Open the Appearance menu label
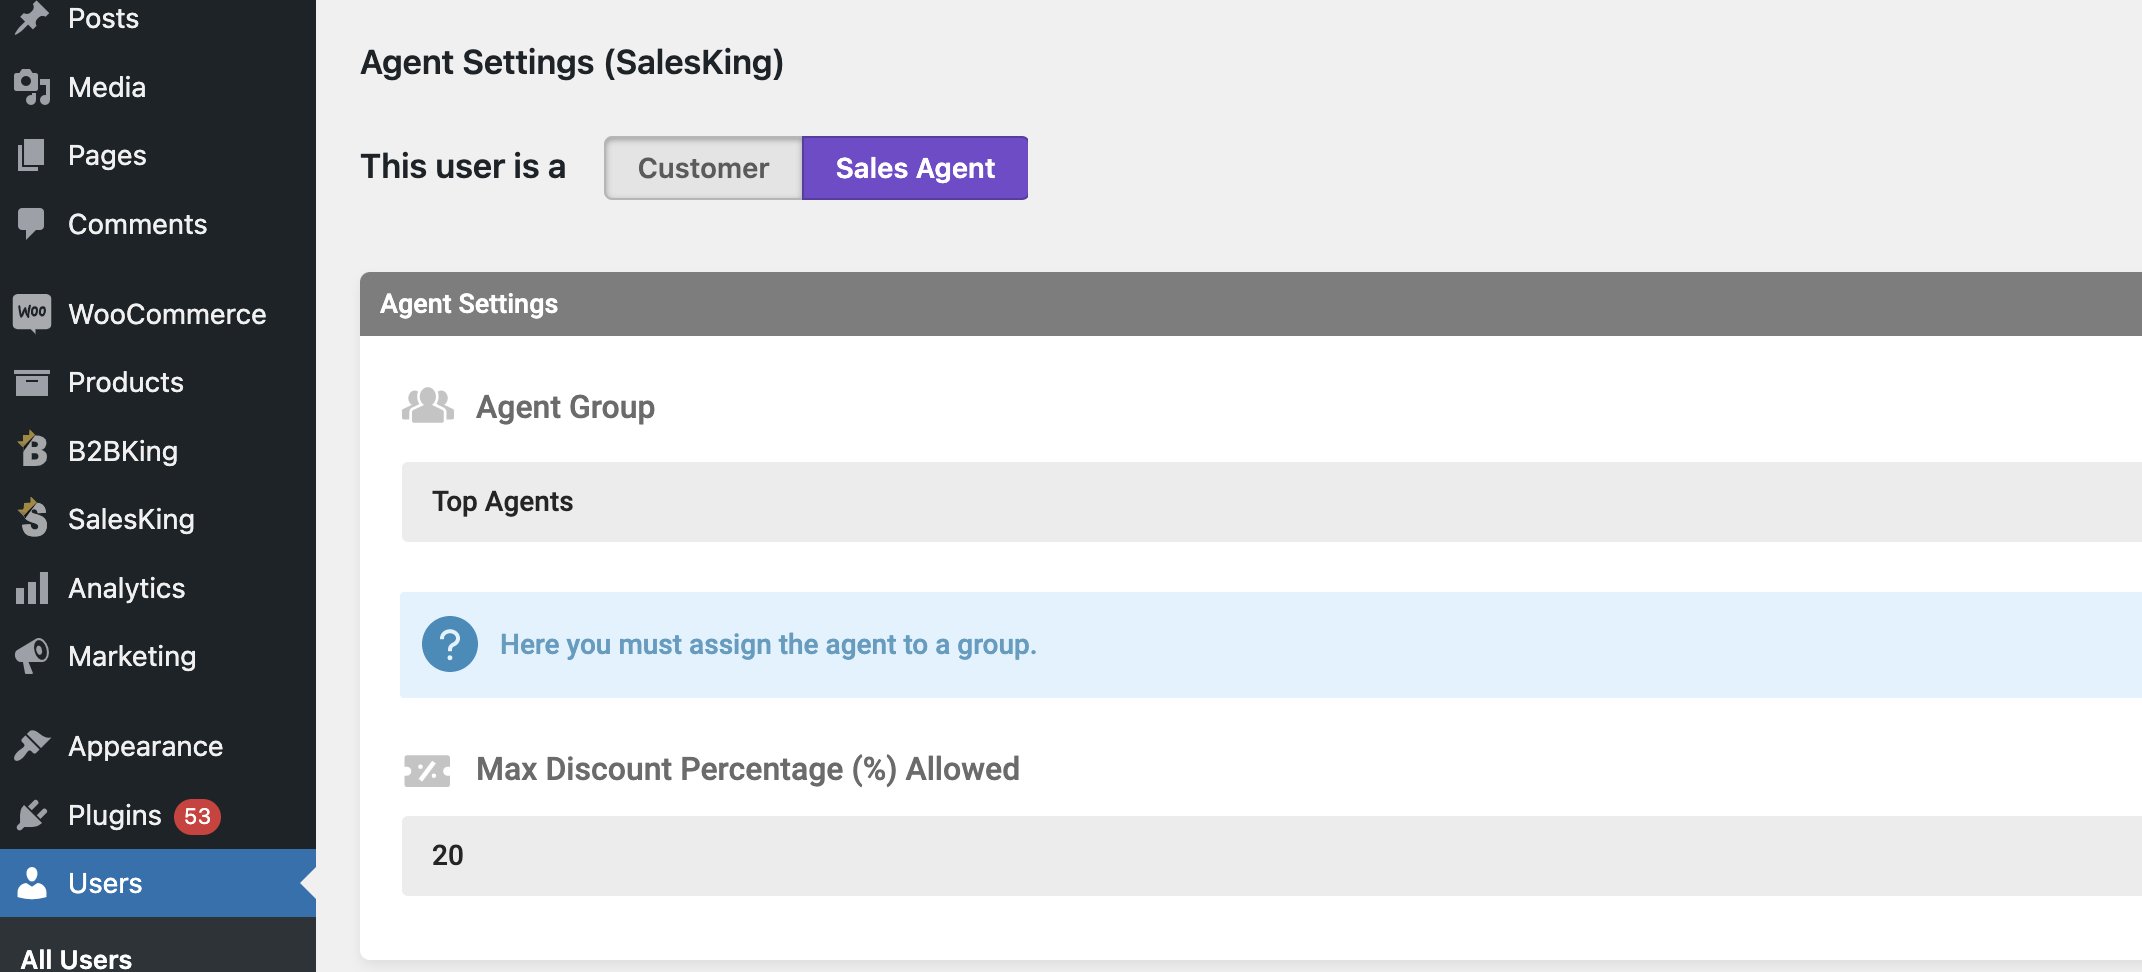The width and height of the screenshot is (2142, 972). pos(146,746)
